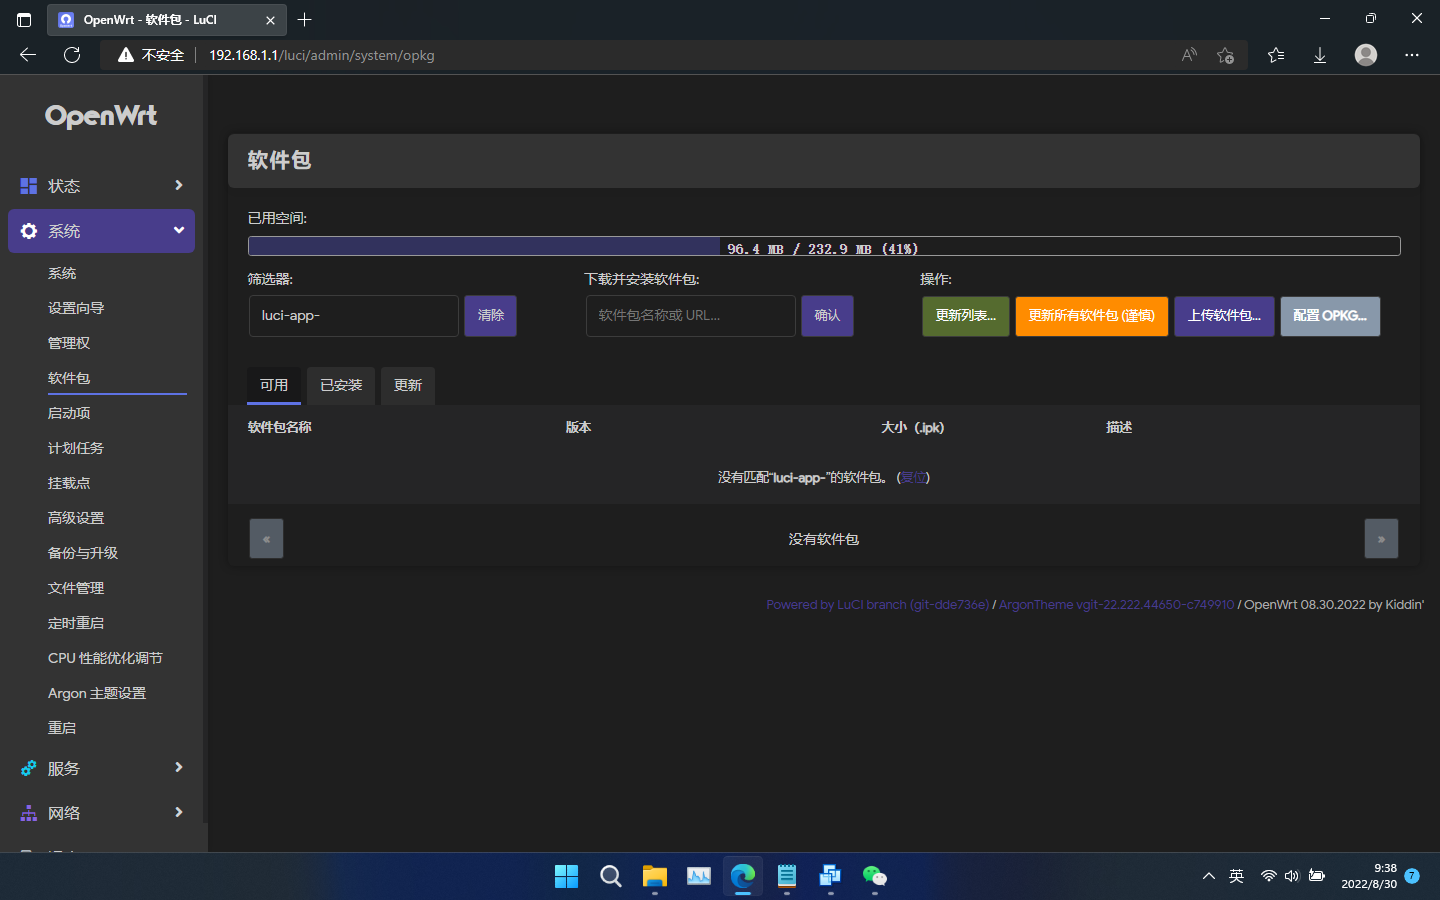Show hidden tray icons chevron

[x=1209, y=876]
